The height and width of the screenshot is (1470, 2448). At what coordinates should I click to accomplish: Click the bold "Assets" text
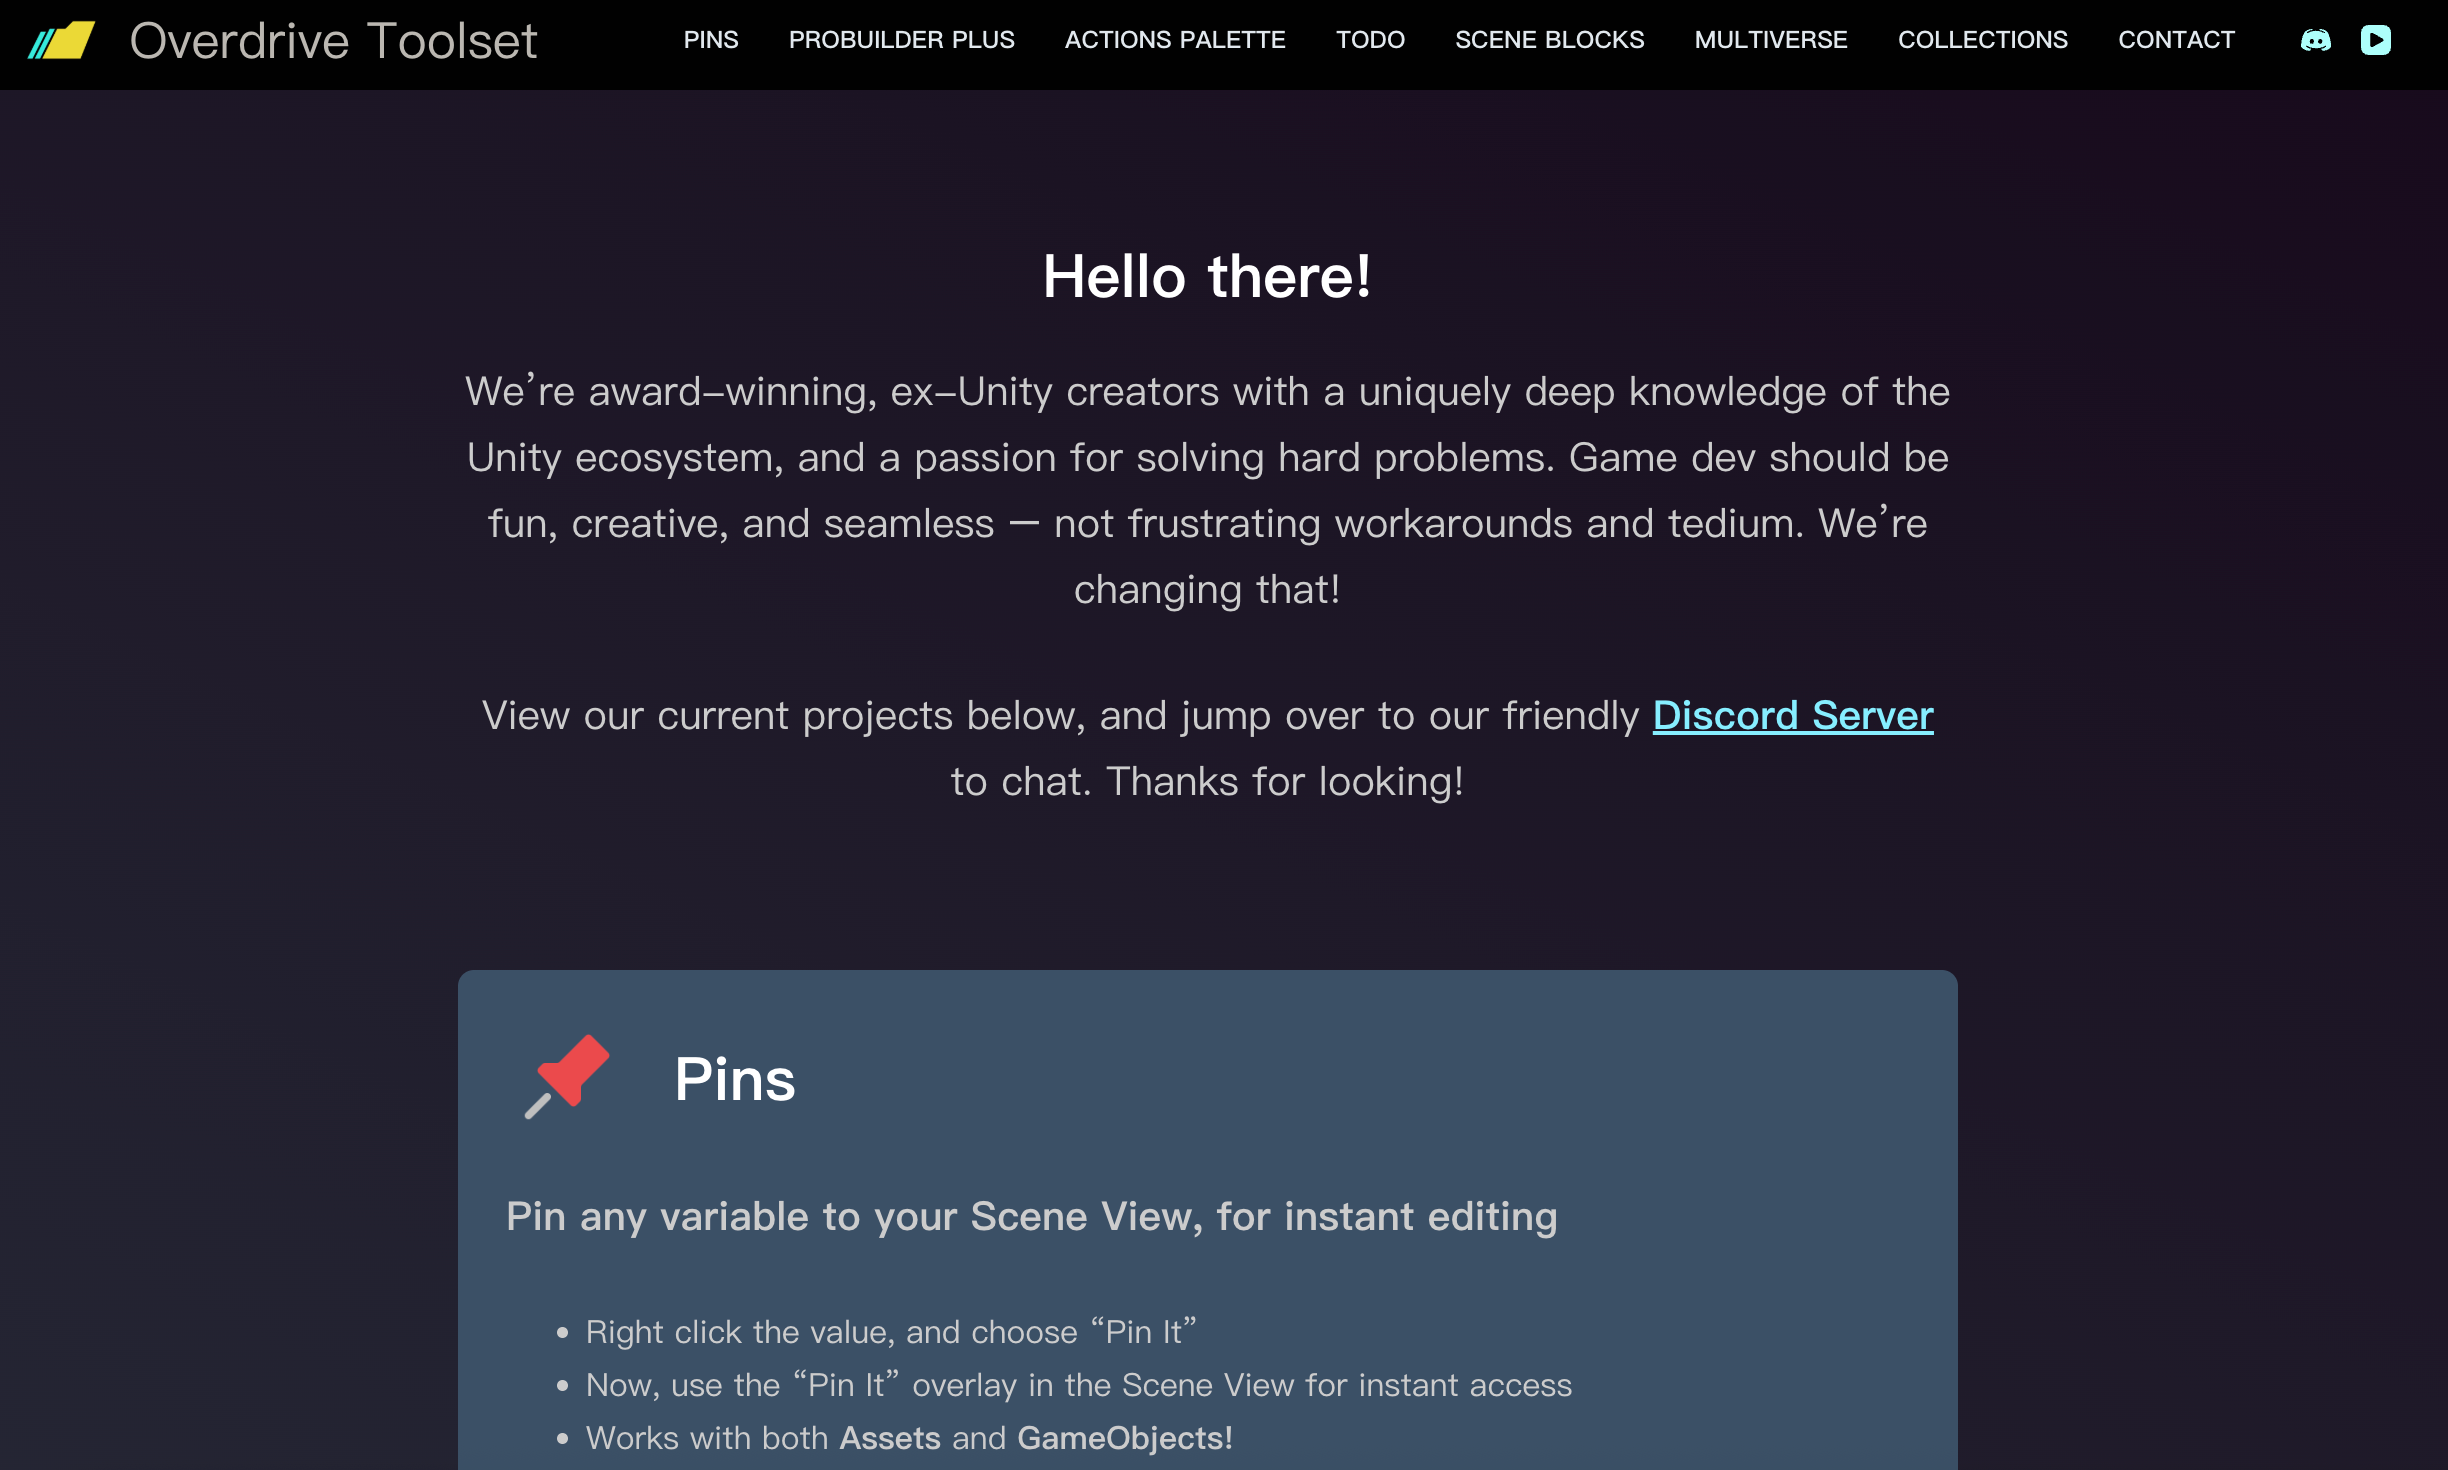tap(890, 1438)
